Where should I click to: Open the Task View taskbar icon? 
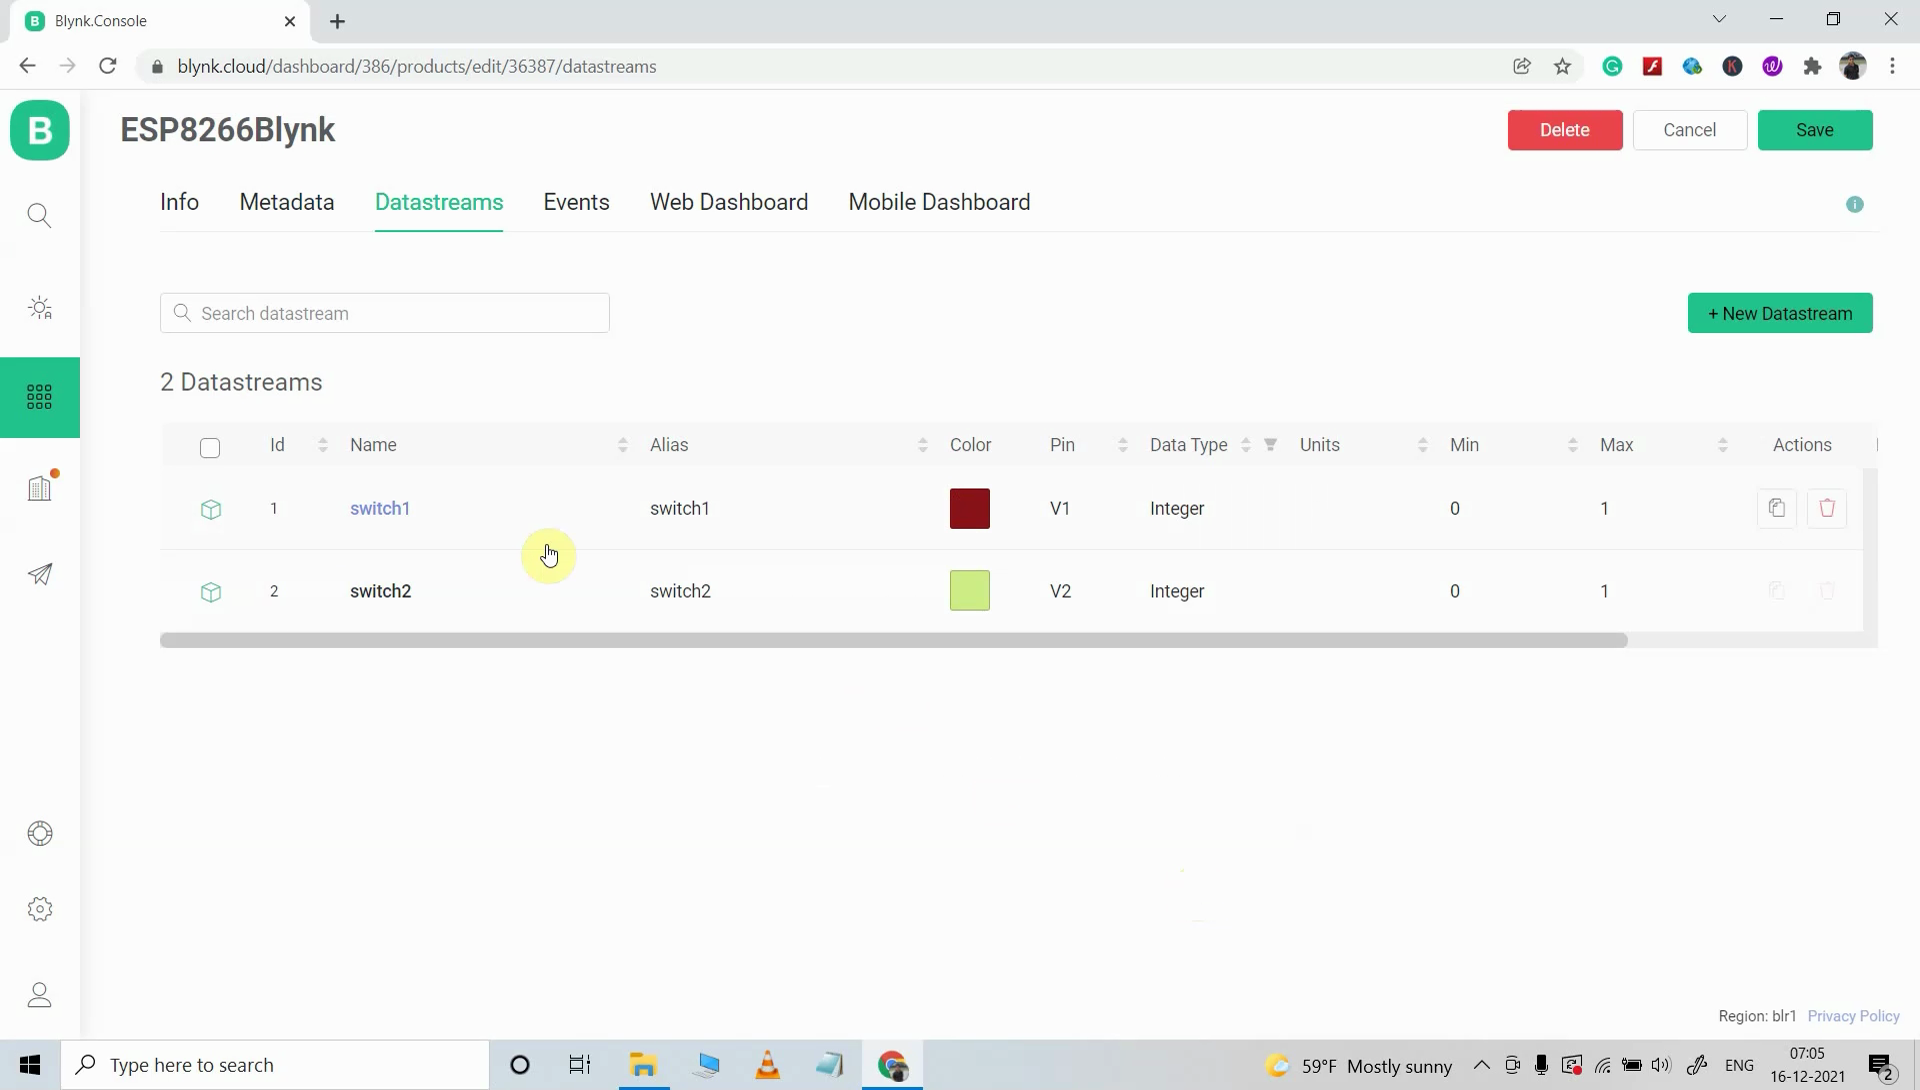point(580,1065)
